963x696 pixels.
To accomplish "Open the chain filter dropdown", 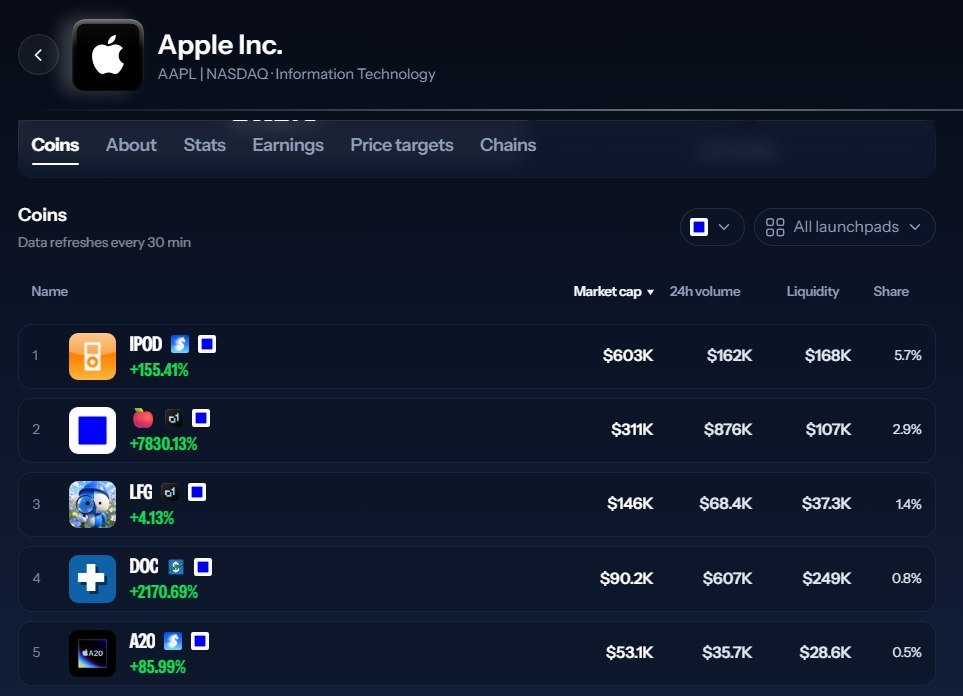I will click(x=712, y=227).
